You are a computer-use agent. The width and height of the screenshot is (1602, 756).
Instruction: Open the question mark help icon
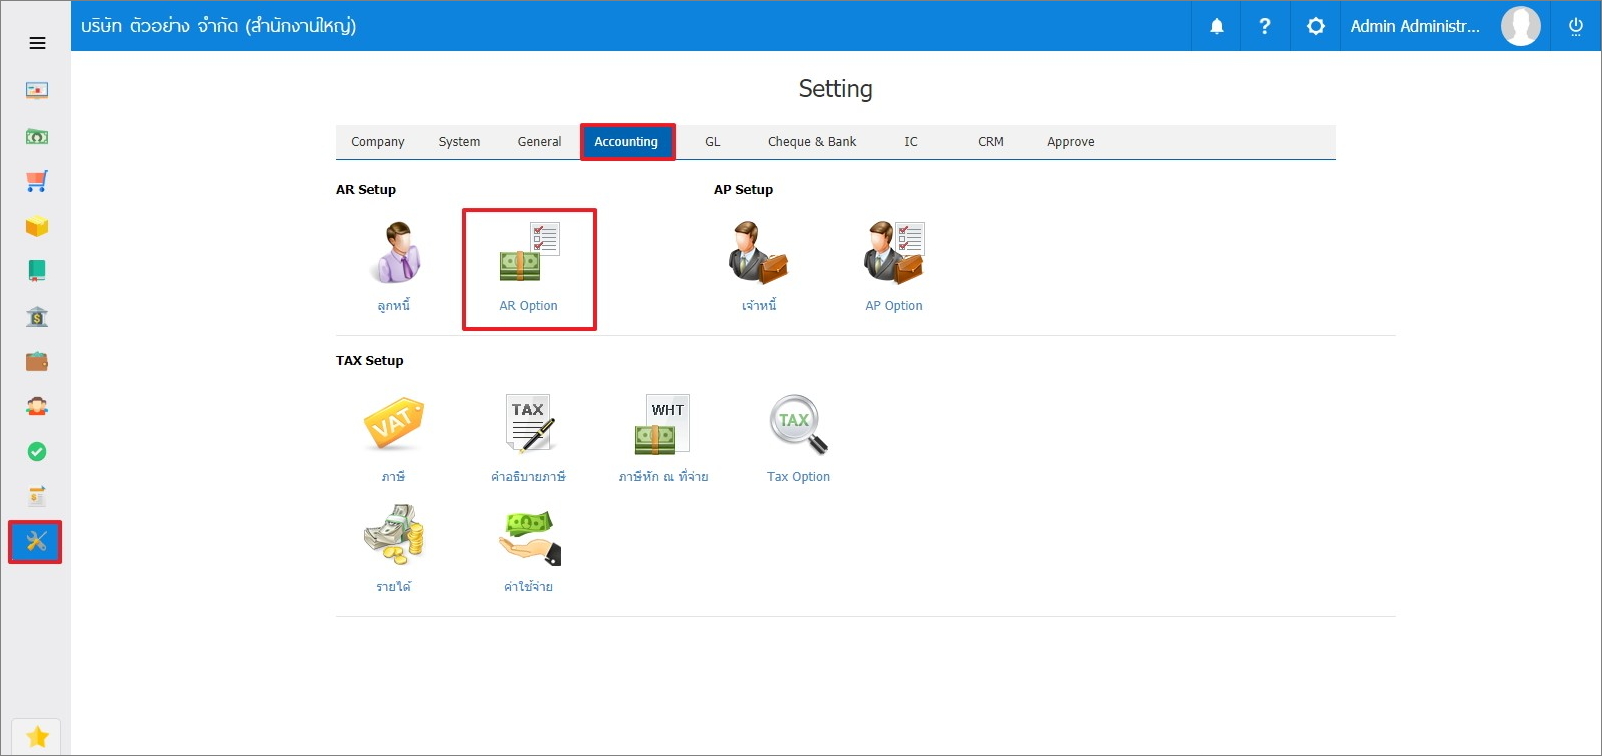[1265, 26]
